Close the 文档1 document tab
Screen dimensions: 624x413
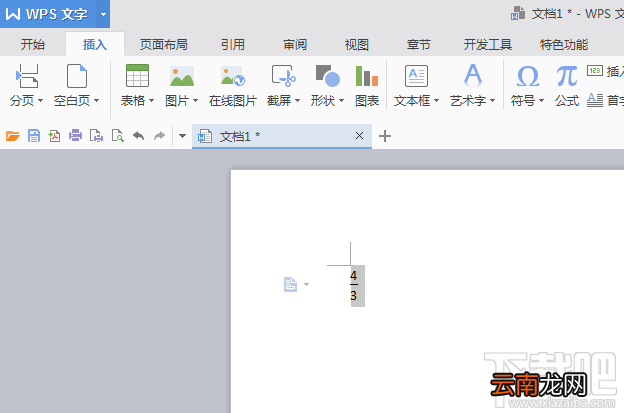click(359, 136)
